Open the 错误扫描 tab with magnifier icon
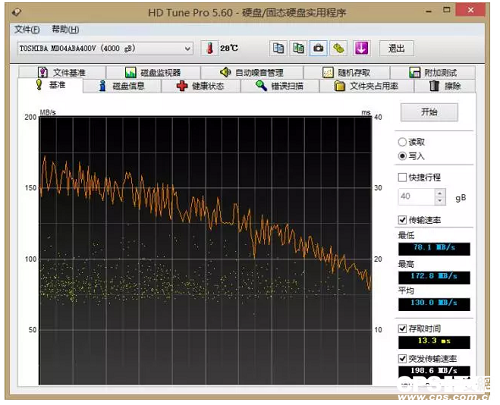Screen dimensions: 500x405 (x=280, y=86)
